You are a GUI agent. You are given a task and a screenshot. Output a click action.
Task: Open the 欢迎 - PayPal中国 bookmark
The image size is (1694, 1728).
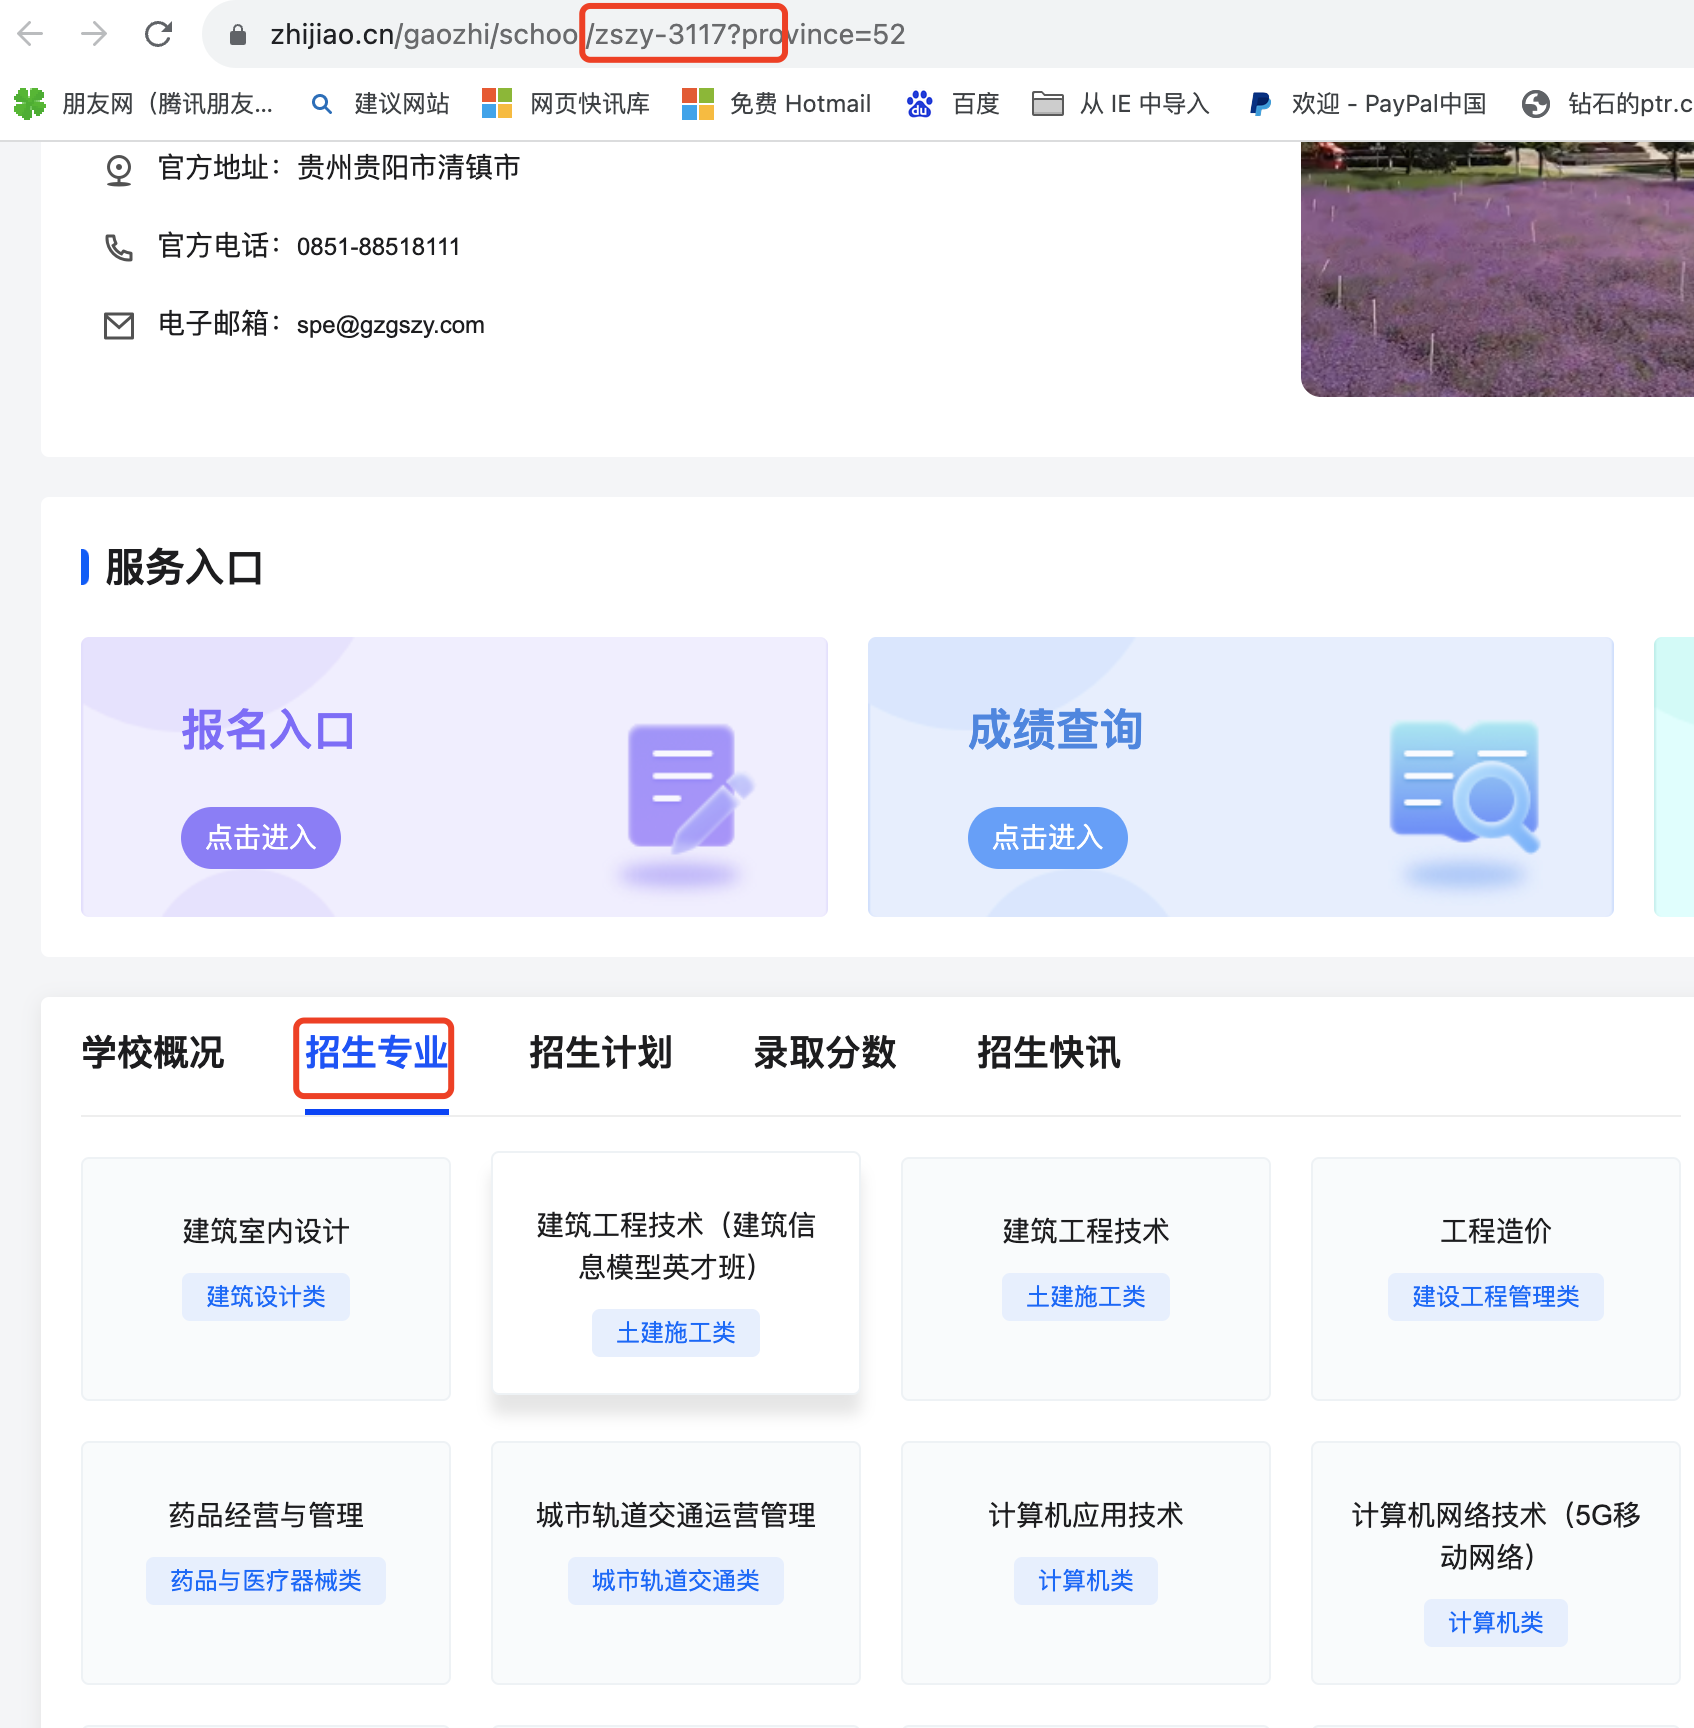pos(1367,104)
